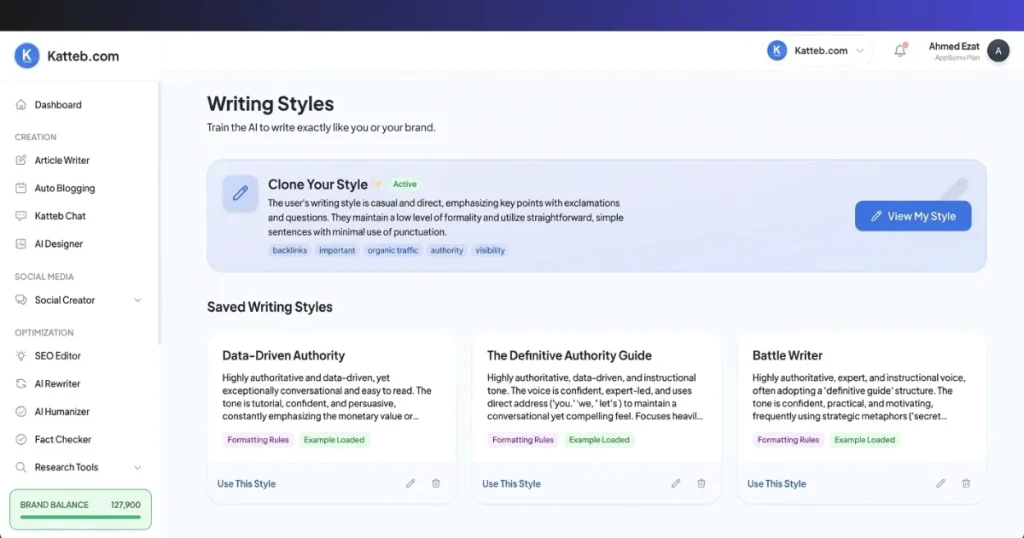Image resolution: width=1024 pixels, height=538 pixels.
Task: Select the organic traffic keyword tag
Action: [392, 250]
